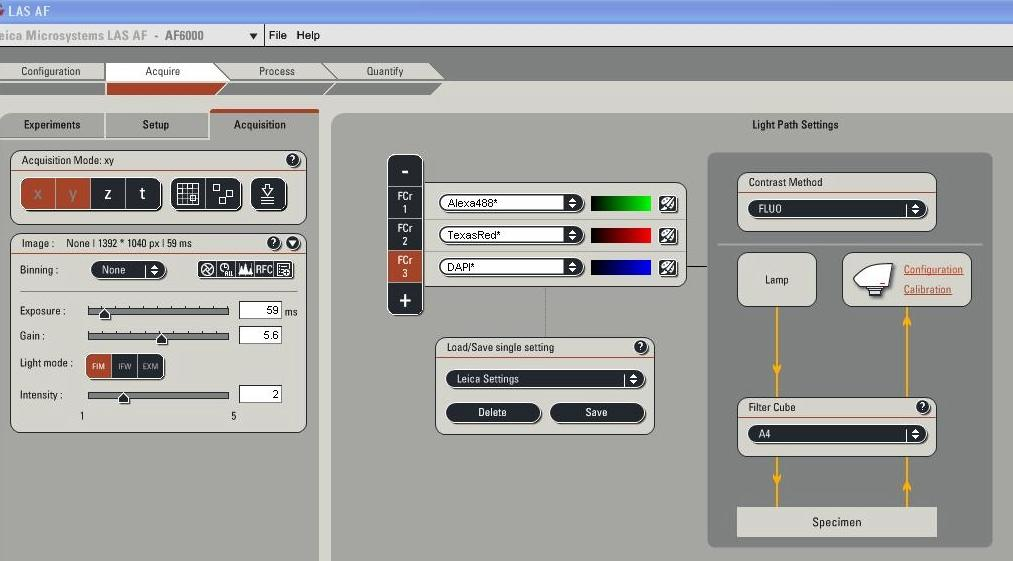Click the Intensity slider handle
Image resolution: width=1013 pixels, height=561 pixels.
tap(123, 397)
